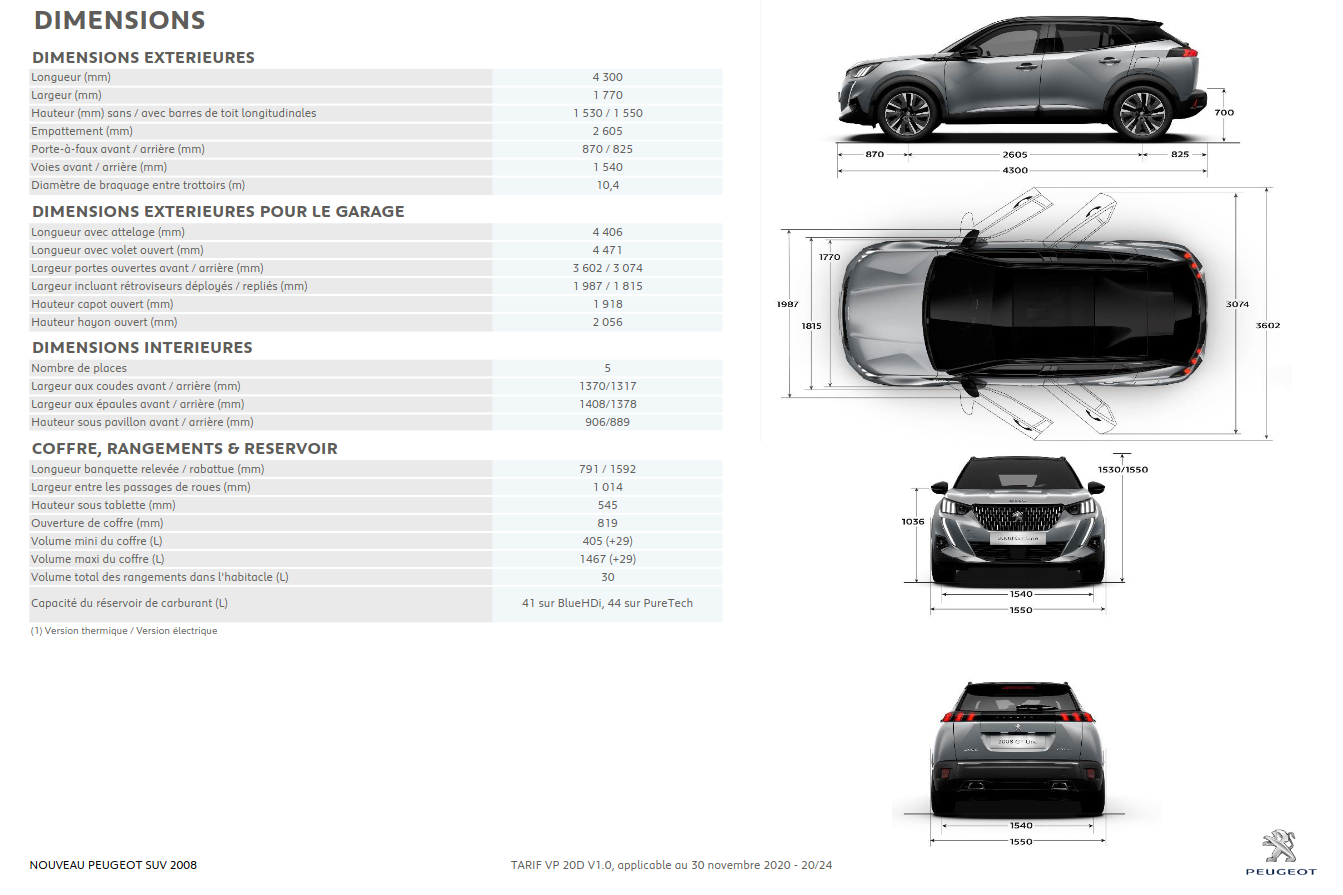Click the Largeur aux coudes avant / arrière label
The height and width of the screenshot is (895, 1343).
[x=136, y=386]
